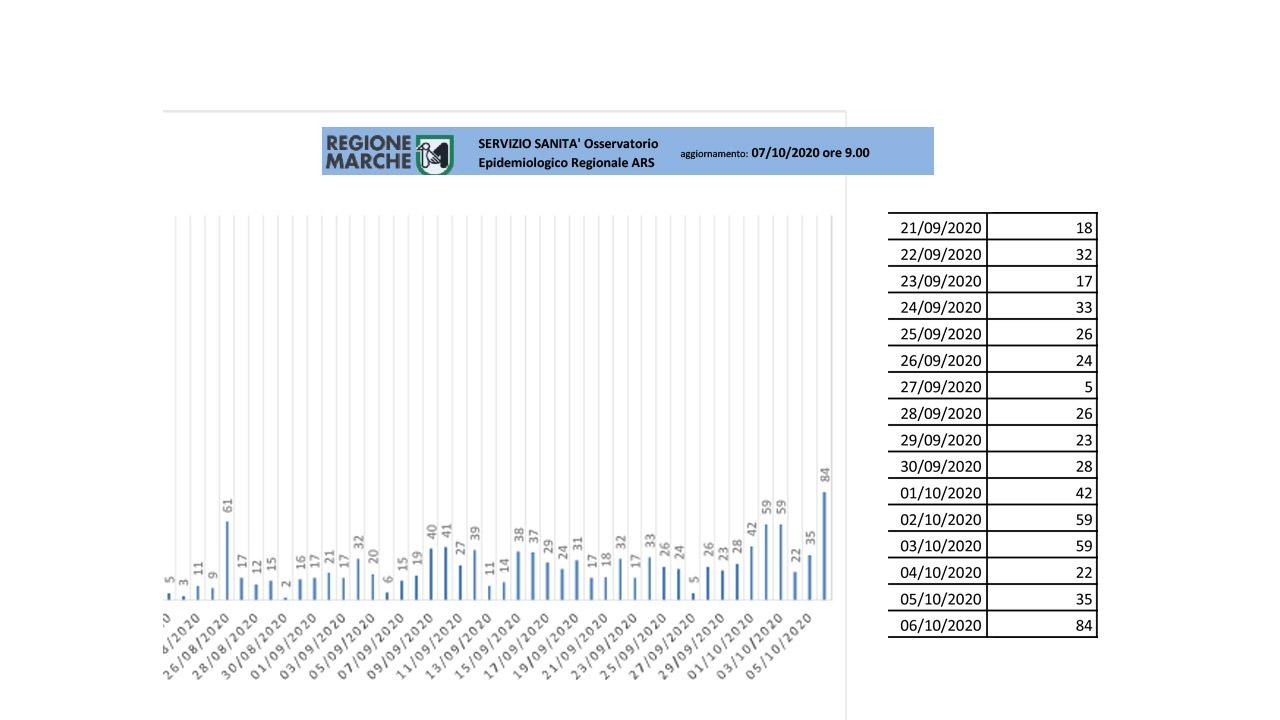
Task: Click the tallest chart bar labeled 84
Action: click(x=825, y=546)
